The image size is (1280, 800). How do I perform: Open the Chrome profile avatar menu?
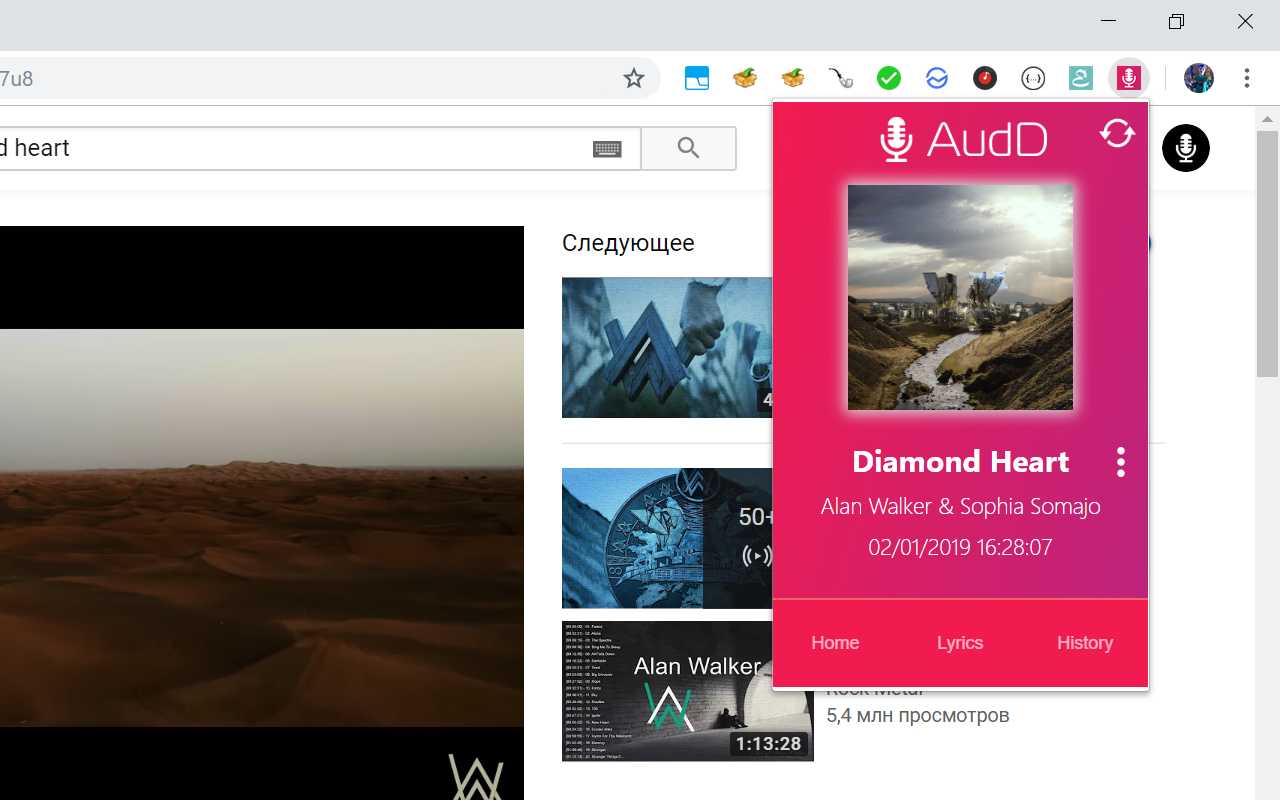[x=1198, y=78]
